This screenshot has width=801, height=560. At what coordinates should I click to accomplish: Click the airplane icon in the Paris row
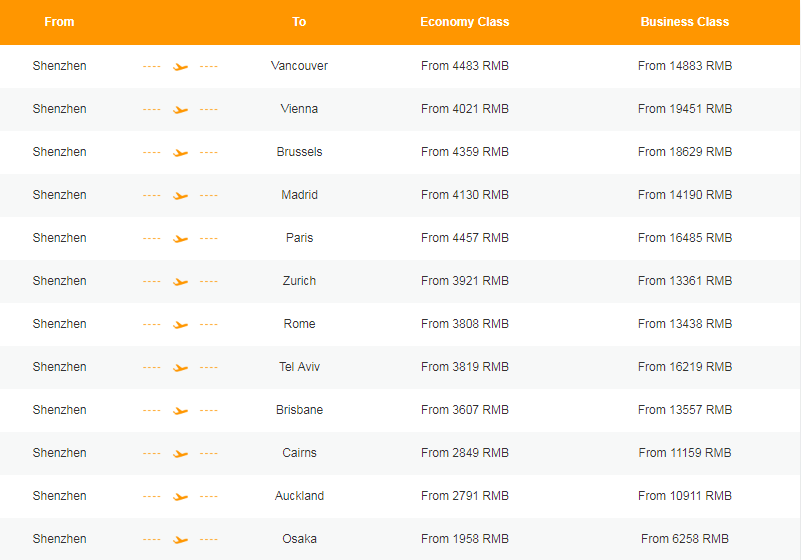[x=180, y=239]
